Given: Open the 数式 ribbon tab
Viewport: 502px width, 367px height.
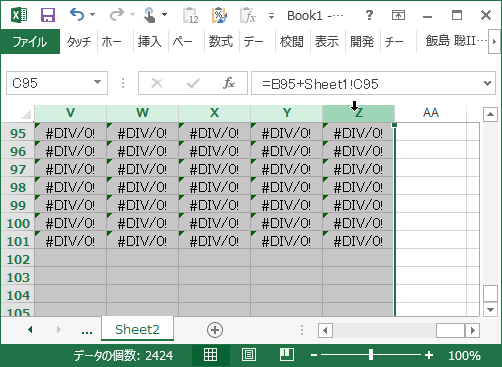Looking at the screenshot, I should coord(221,42).
